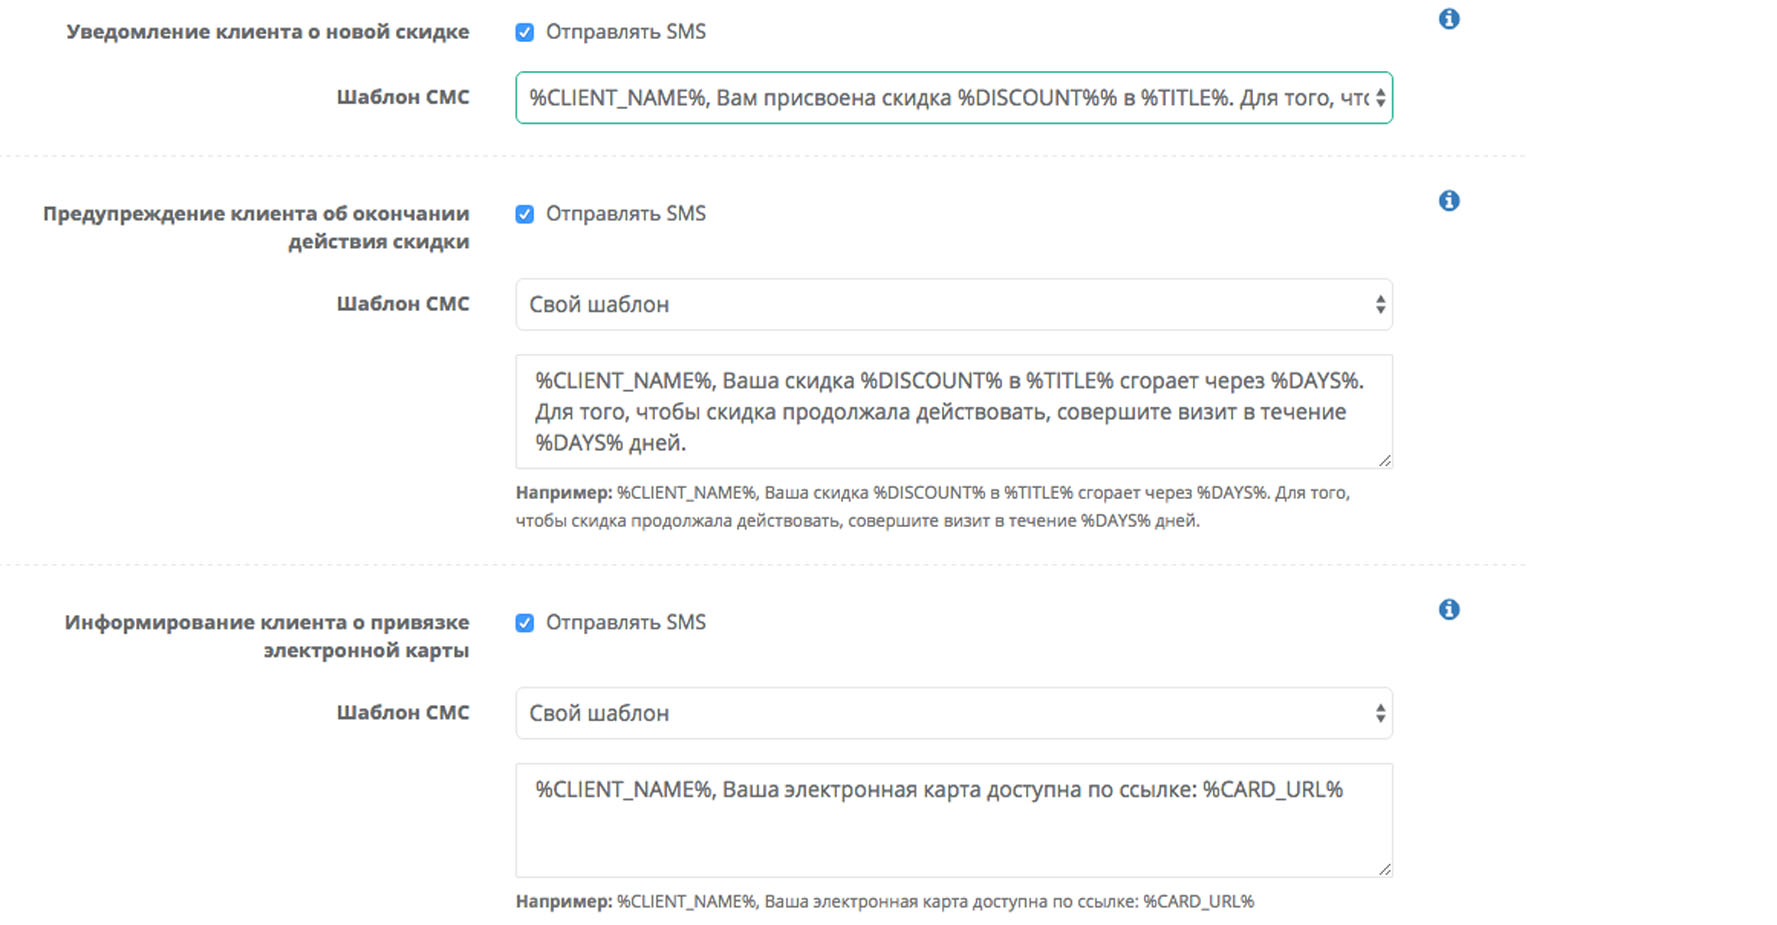Viewport: 1777px width, 925px height.
Task: Expand 'Свой шаблон' dropdown for expiration warning
Action: click(954, 304)
